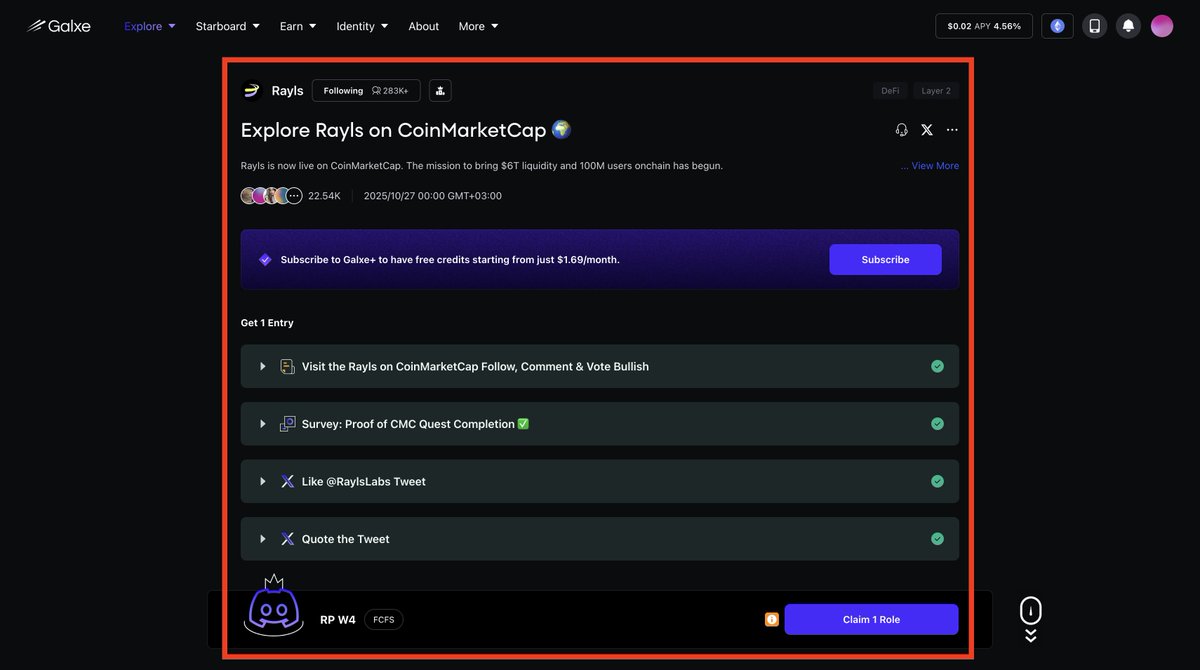Click the X icon of Quote the Tweet
The height and width of the screenshot is (670, 1200).
pos(287,539)
